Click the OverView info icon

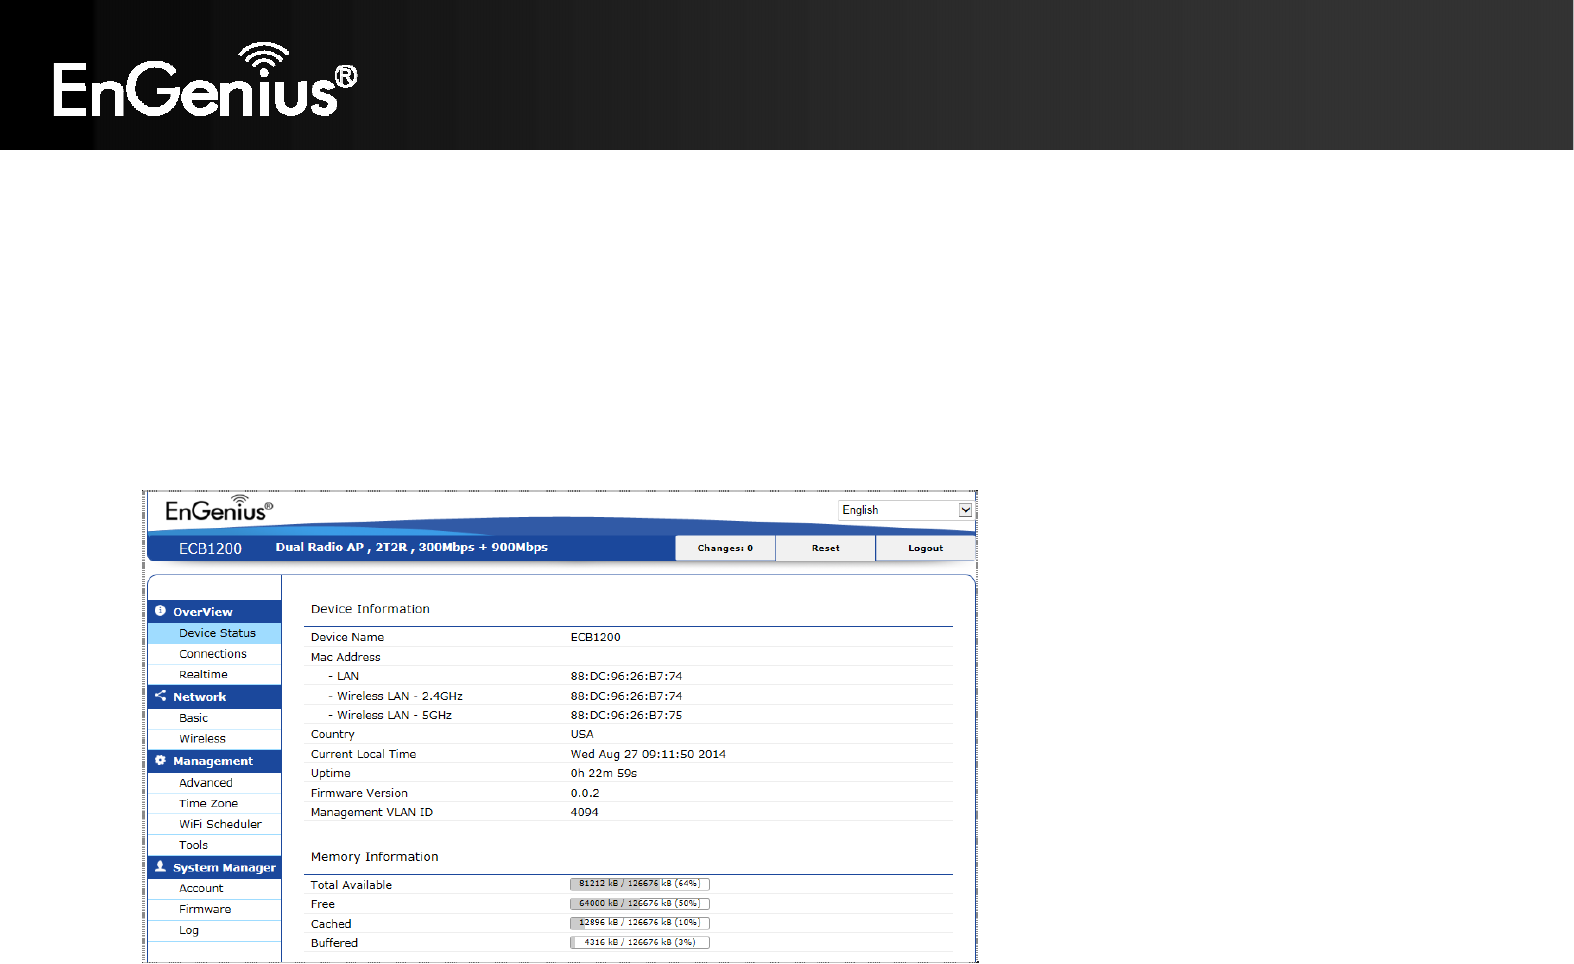pyautogui.click(x=160, y=611)
